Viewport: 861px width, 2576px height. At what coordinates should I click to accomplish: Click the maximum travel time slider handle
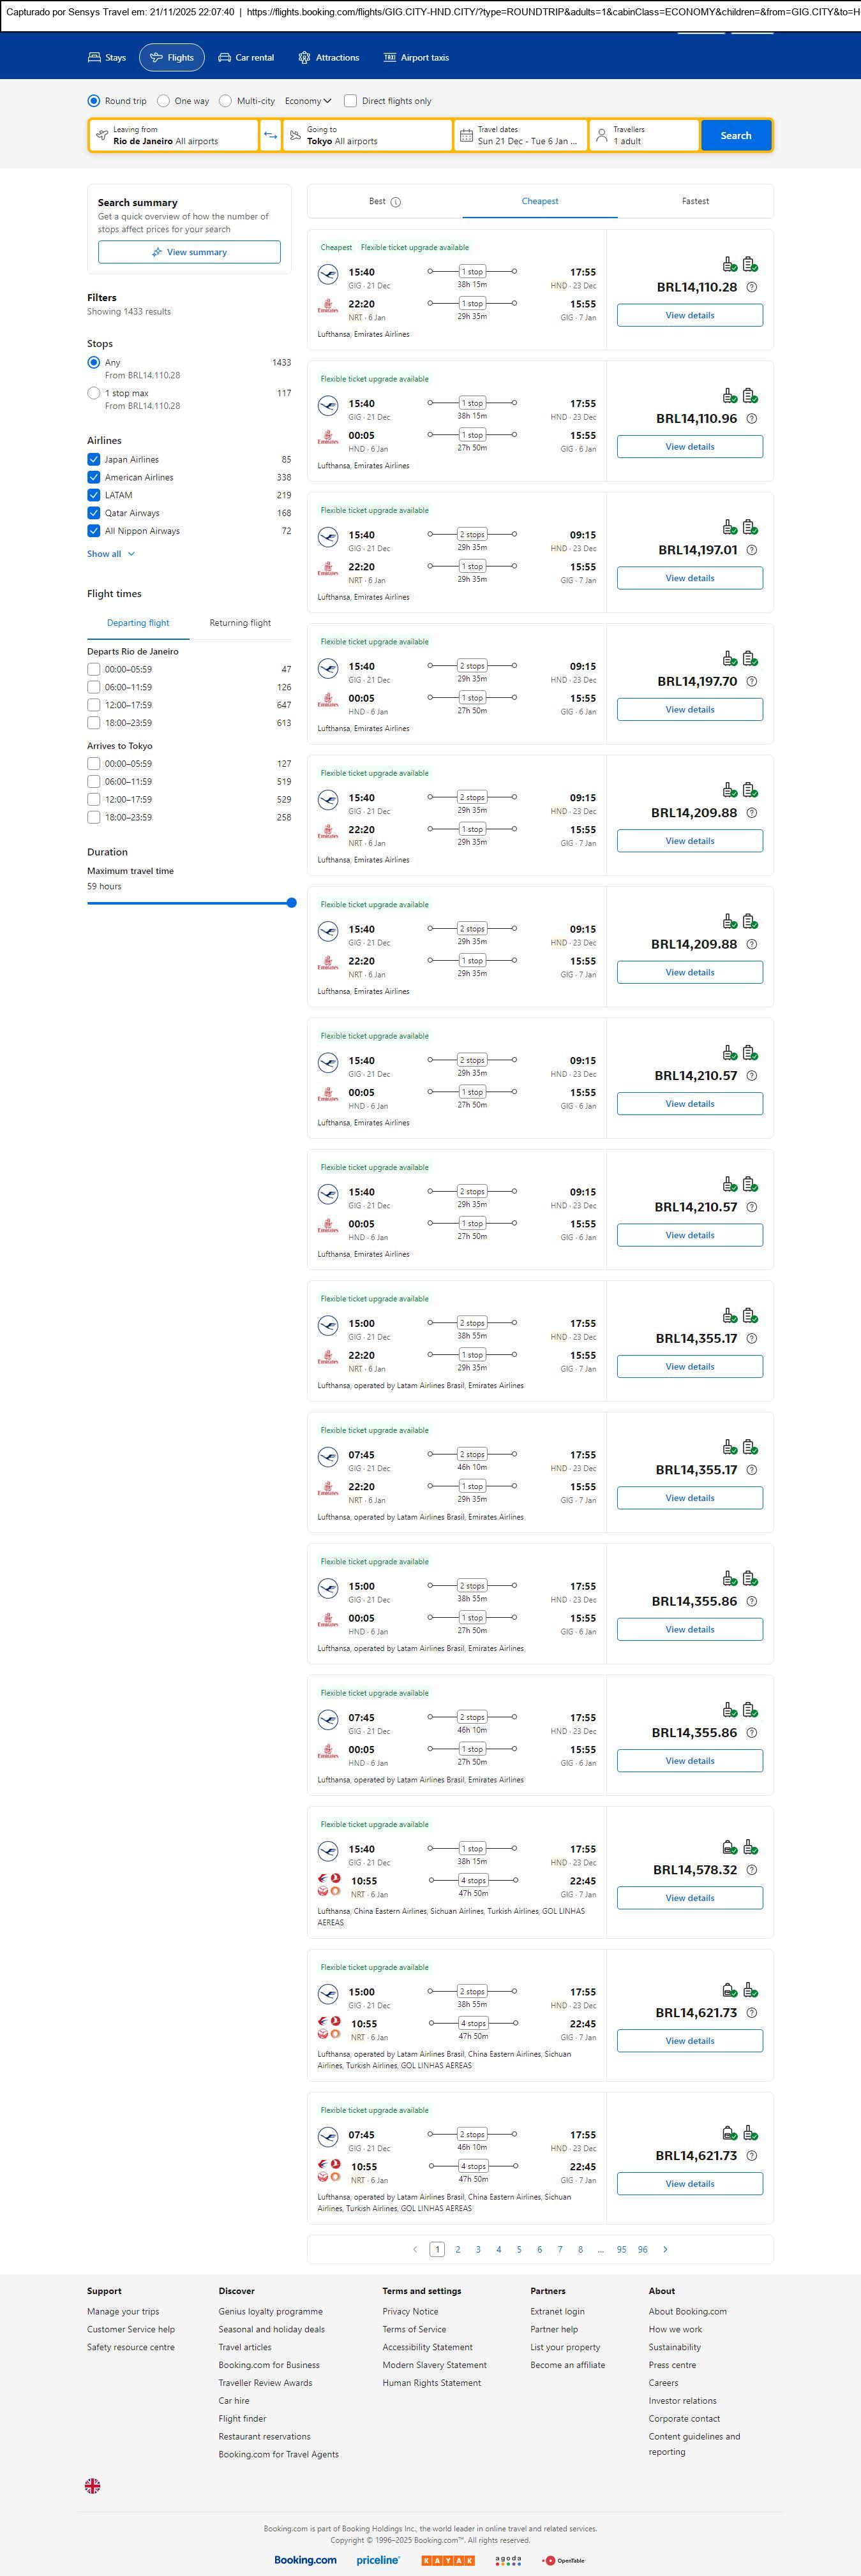point(291,903)
